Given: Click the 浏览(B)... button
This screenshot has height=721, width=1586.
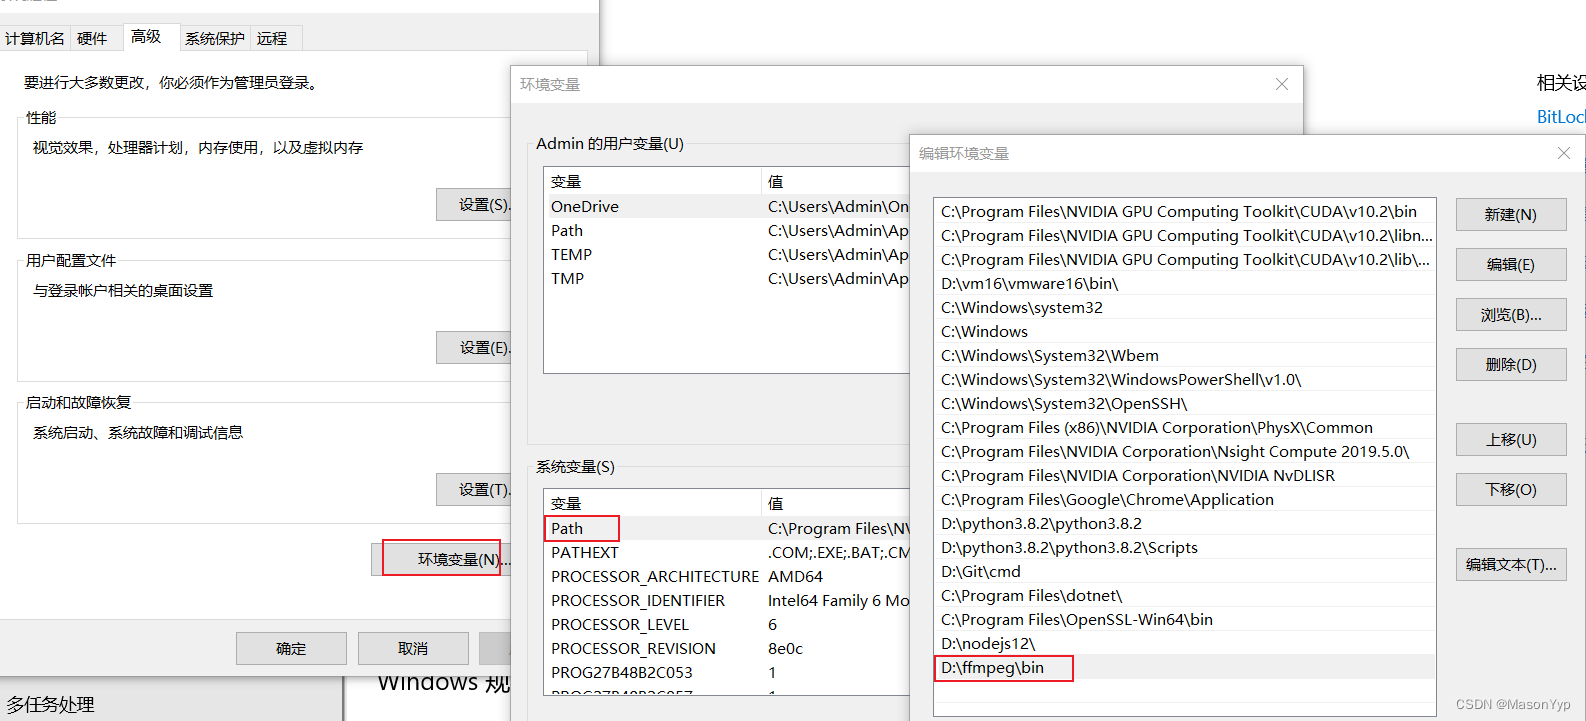Looking at the screenshot, I should (1511, 314).
